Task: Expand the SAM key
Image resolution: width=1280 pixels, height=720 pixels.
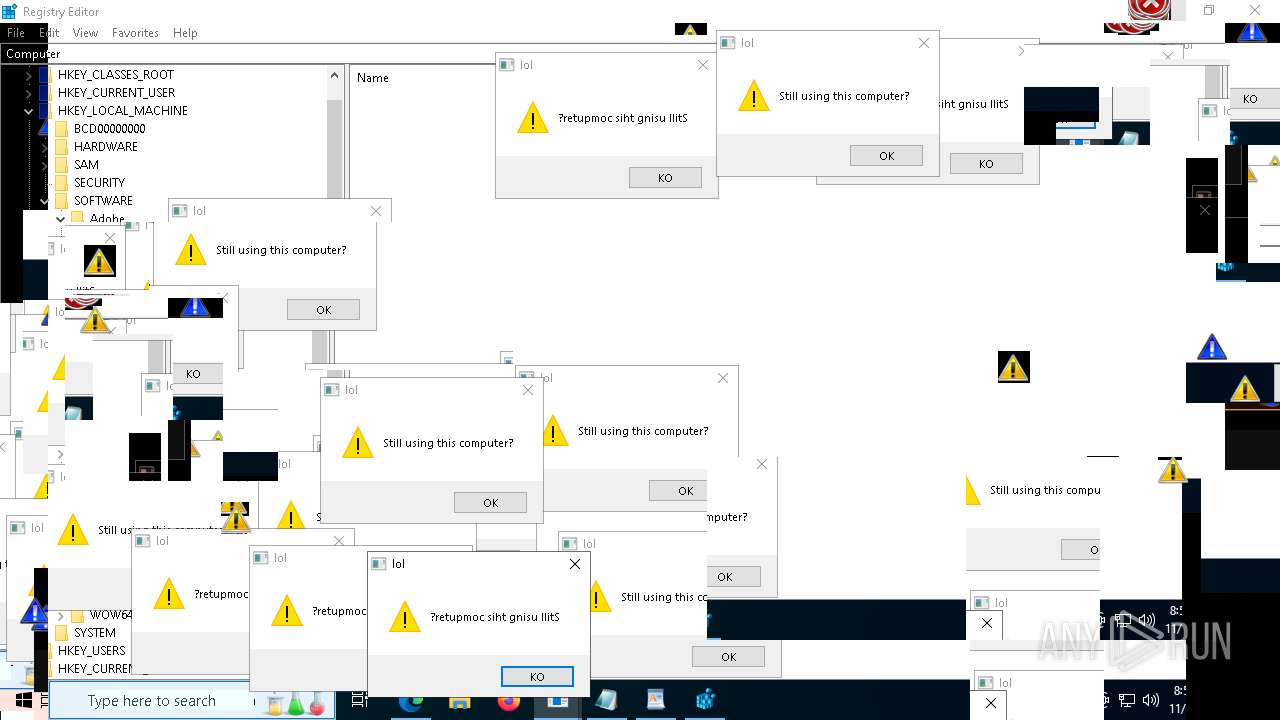Action: [44, 165]
